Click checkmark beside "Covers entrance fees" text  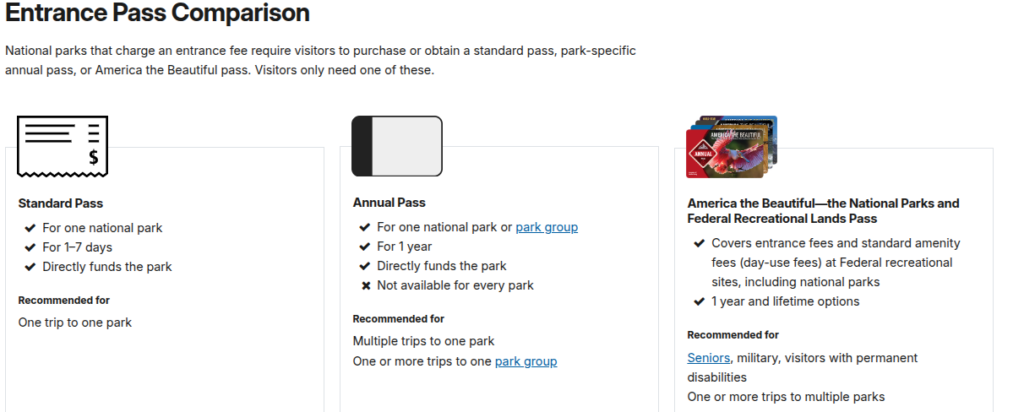coord(698,243)
